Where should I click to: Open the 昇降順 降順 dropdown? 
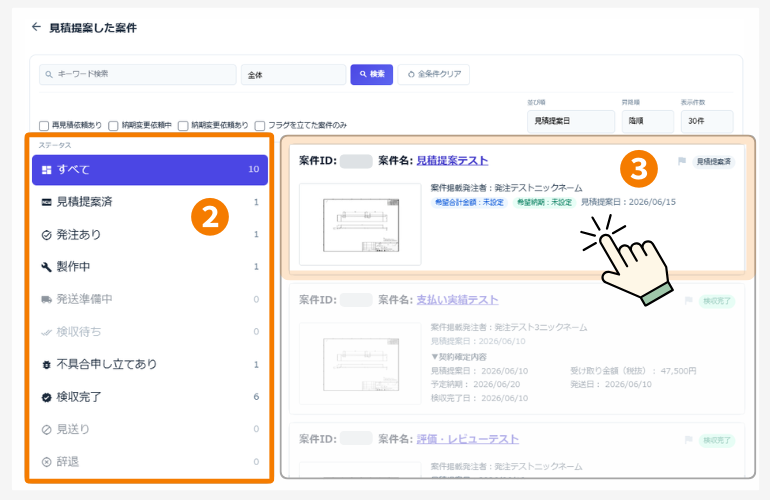click(x=648, y=121)
